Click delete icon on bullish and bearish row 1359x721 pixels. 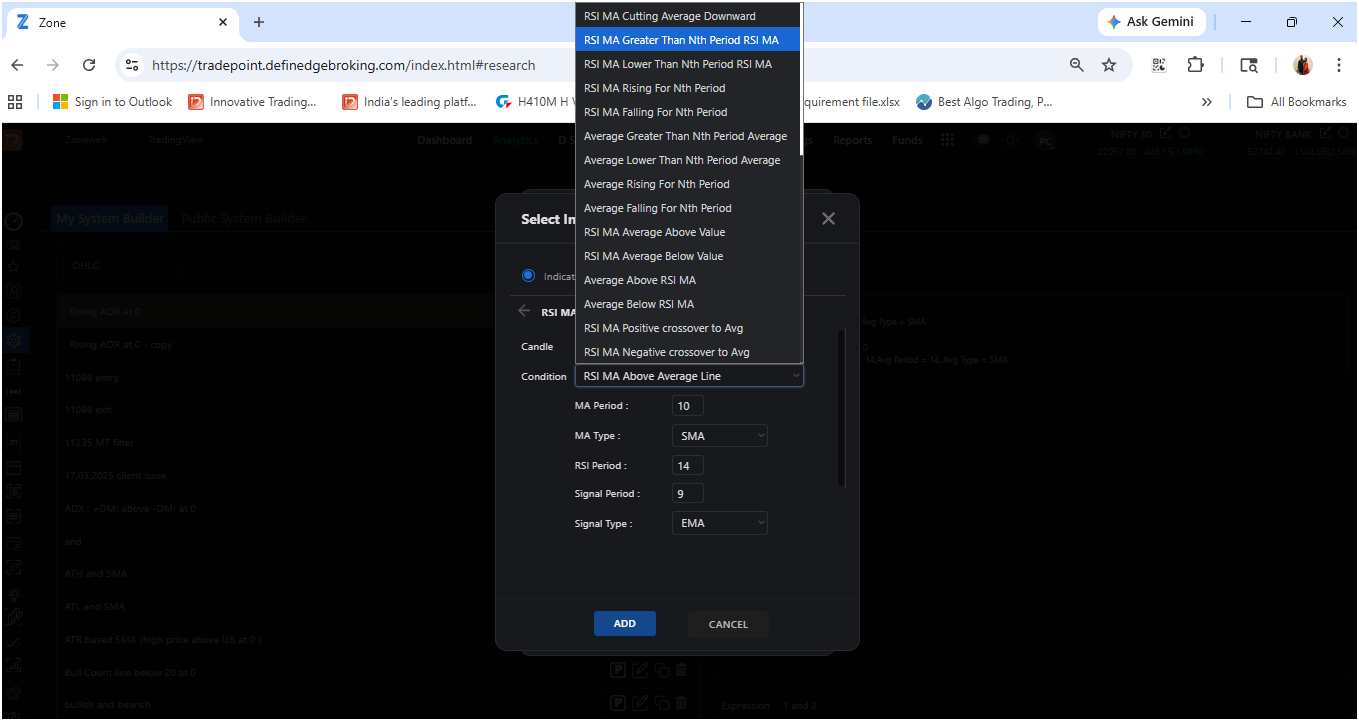coord(682,703)
